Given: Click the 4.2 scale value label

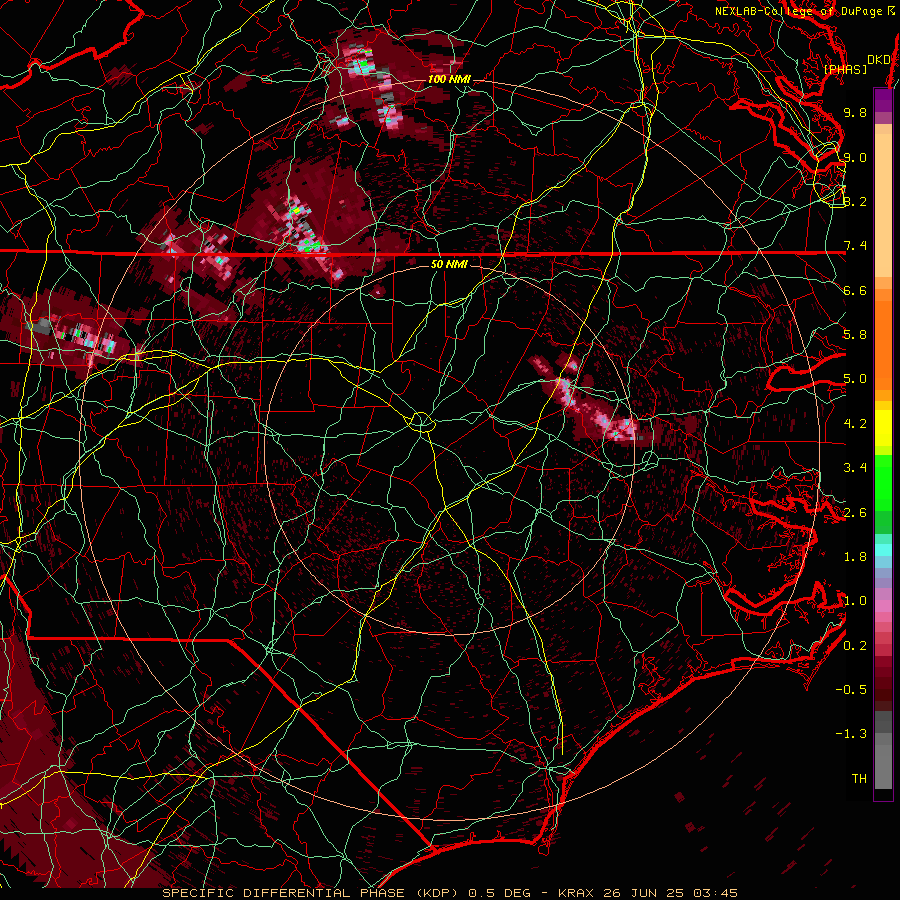Looking at the screenshot, I should [855, 424].
